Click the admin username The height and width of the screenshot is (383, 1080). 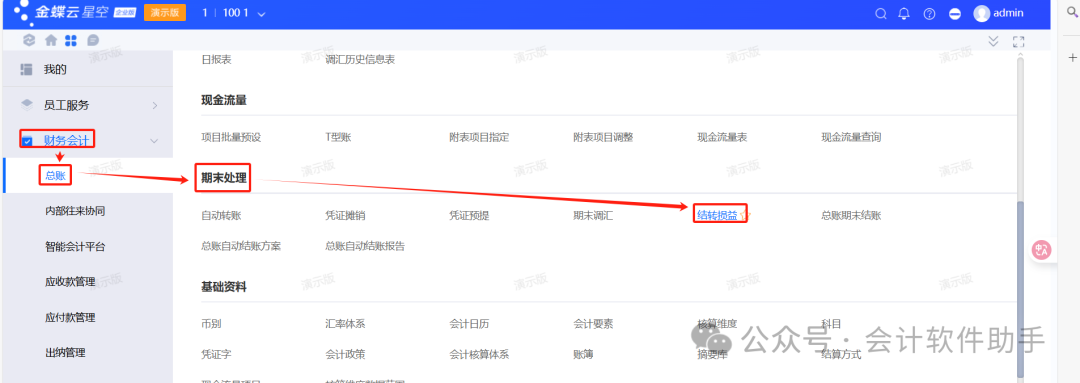pyautogui.click(x=1008, y=13)
